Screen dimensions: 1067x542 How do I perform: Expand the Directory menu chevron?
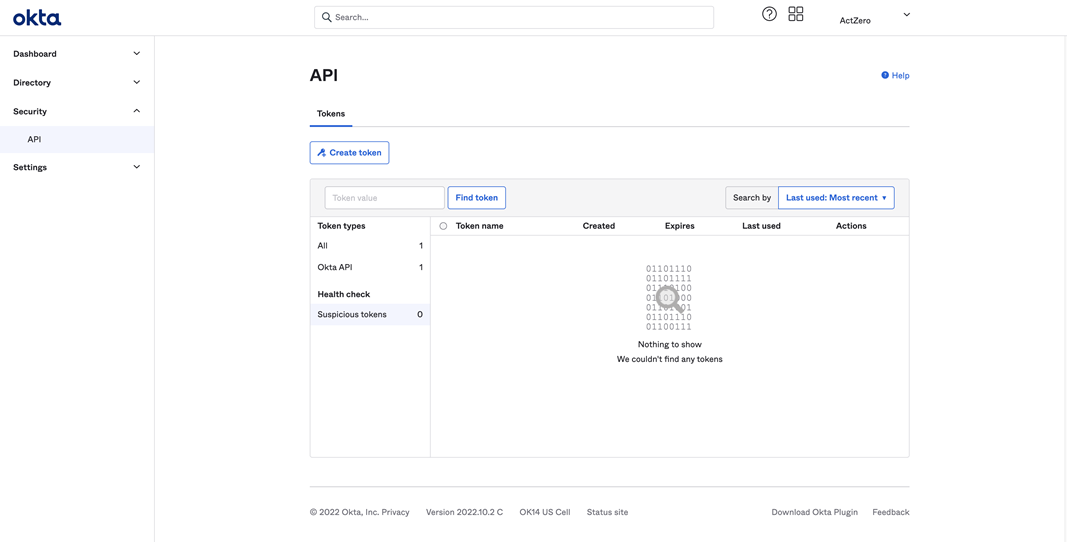[137, 82]
